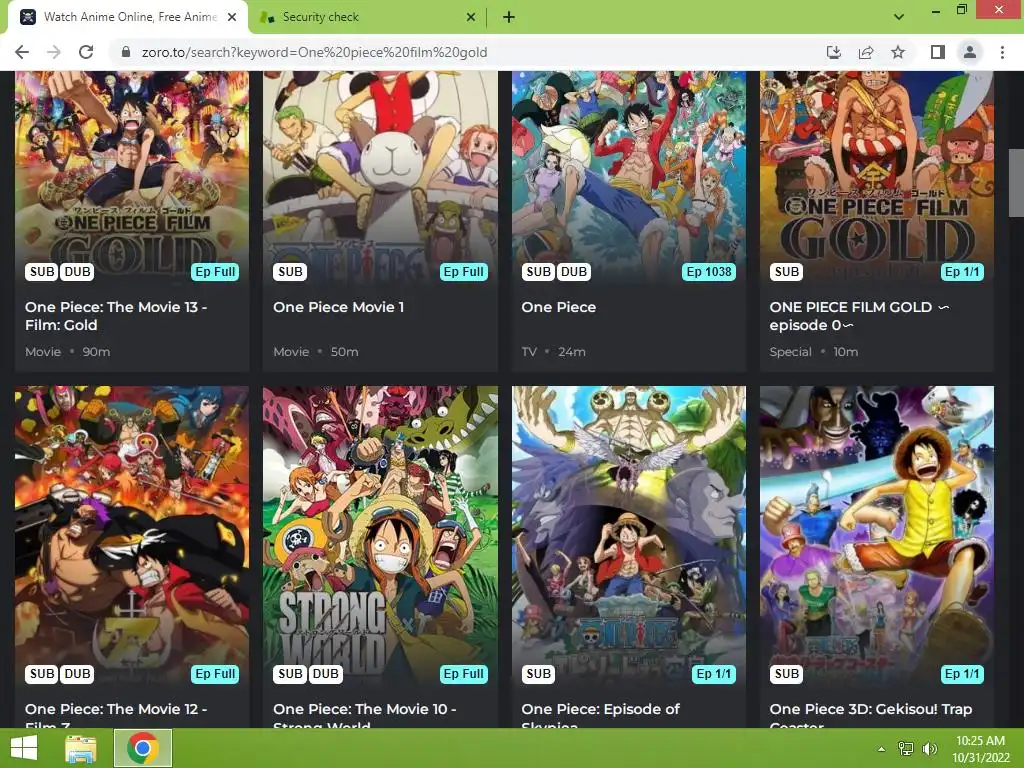Close the Watch Anime Online tab
Viewport: 1024px width, 768px height.
232,17
